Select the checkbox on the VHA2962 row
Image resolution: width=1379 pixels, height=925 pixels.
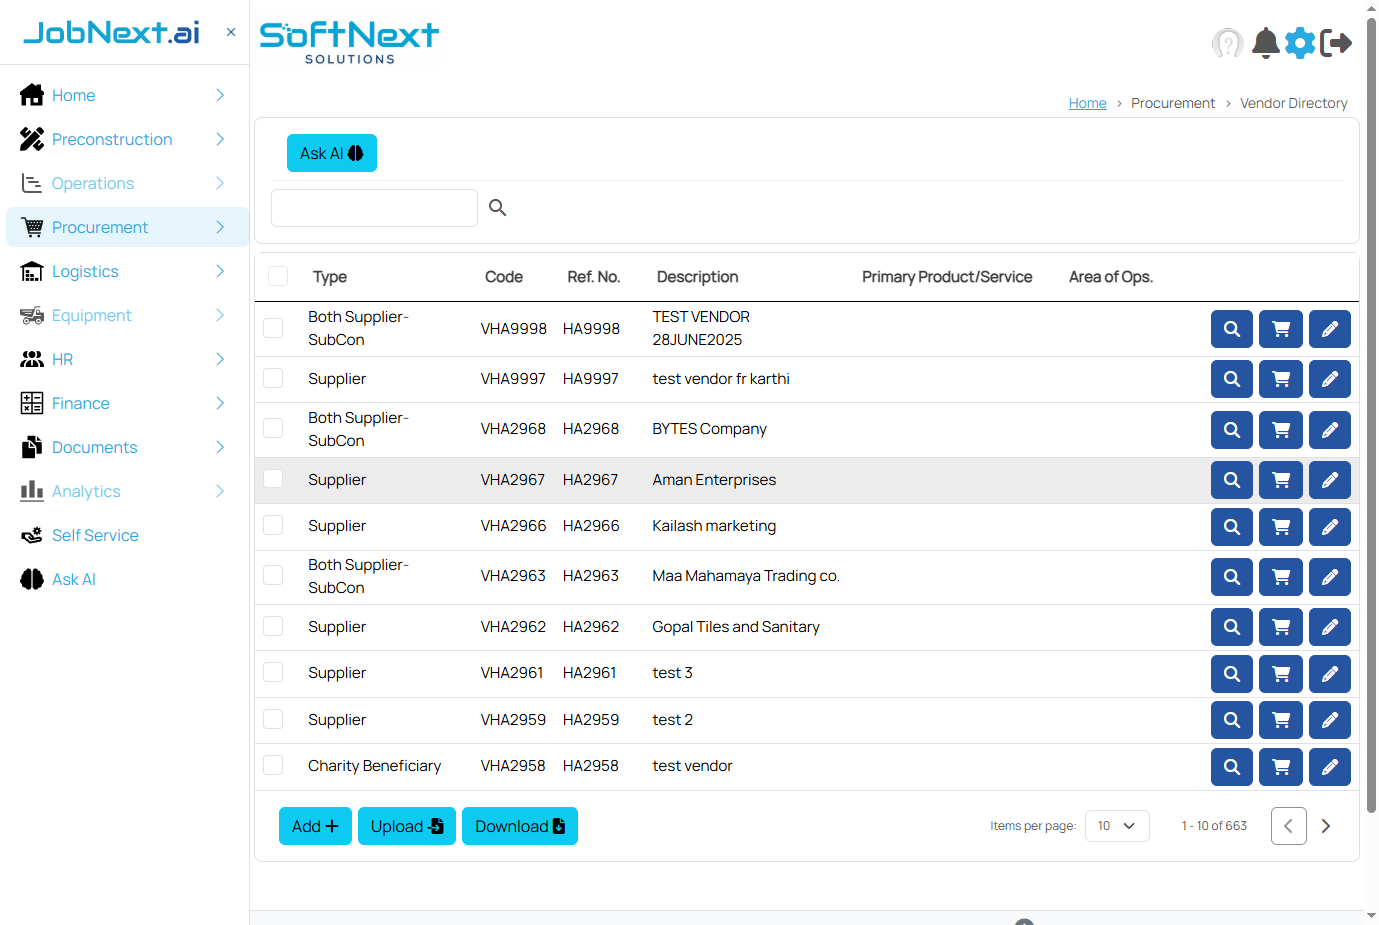(273, 625)
